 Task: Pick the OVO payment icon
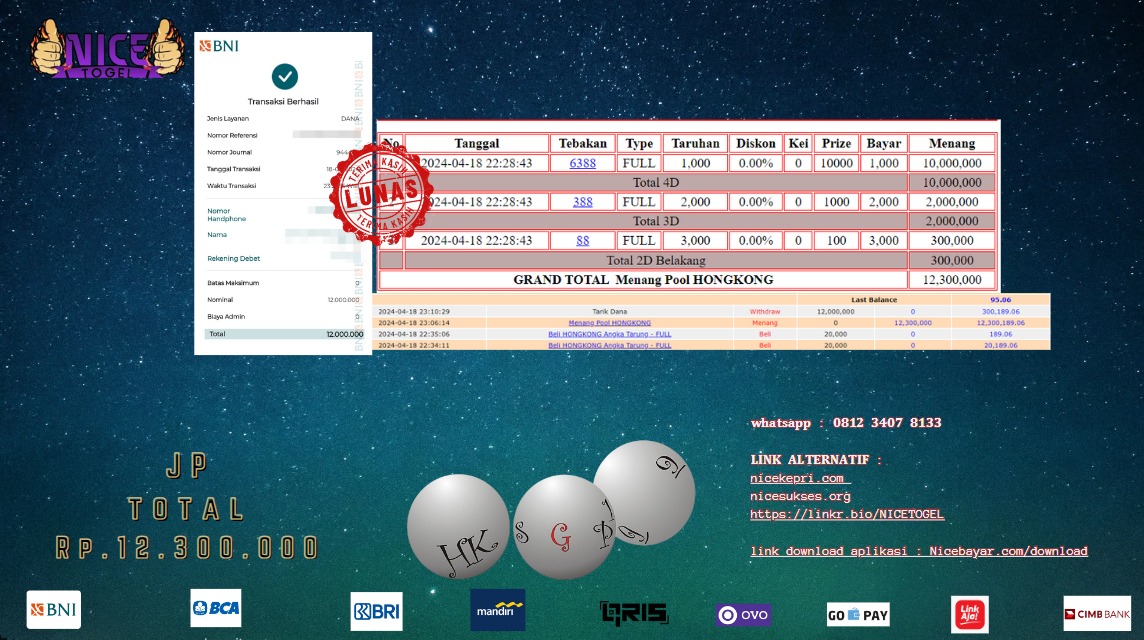(x=743, y=614)
